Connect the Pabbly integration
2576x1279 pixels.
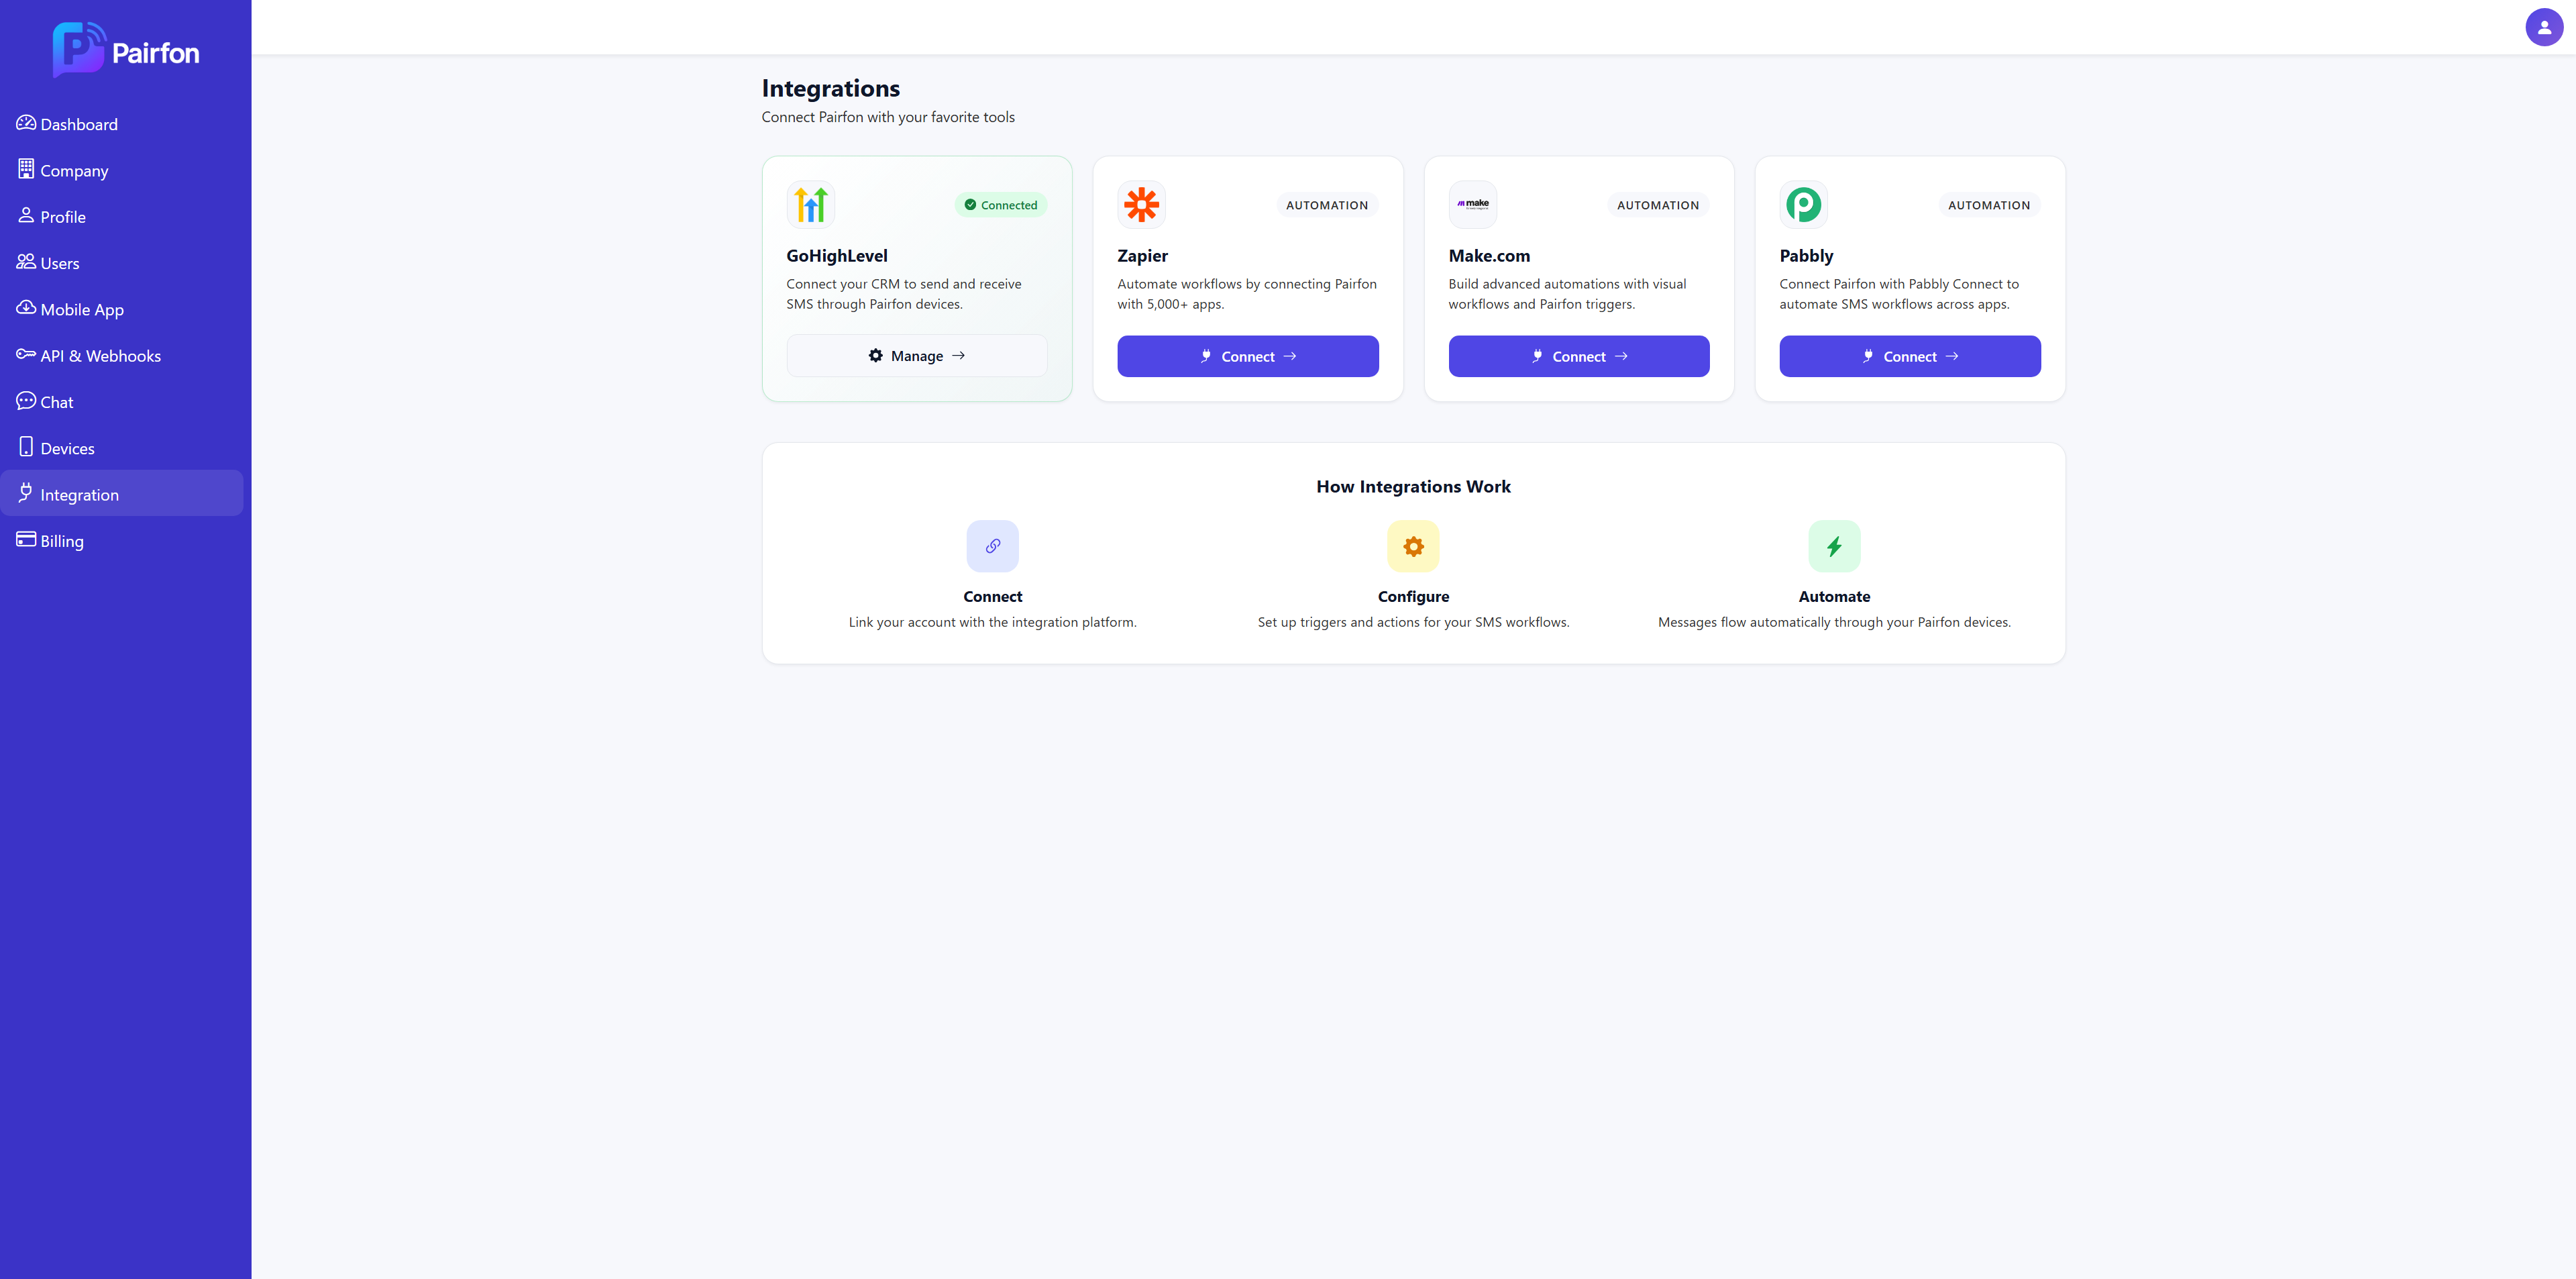[x=1909, y=356]
